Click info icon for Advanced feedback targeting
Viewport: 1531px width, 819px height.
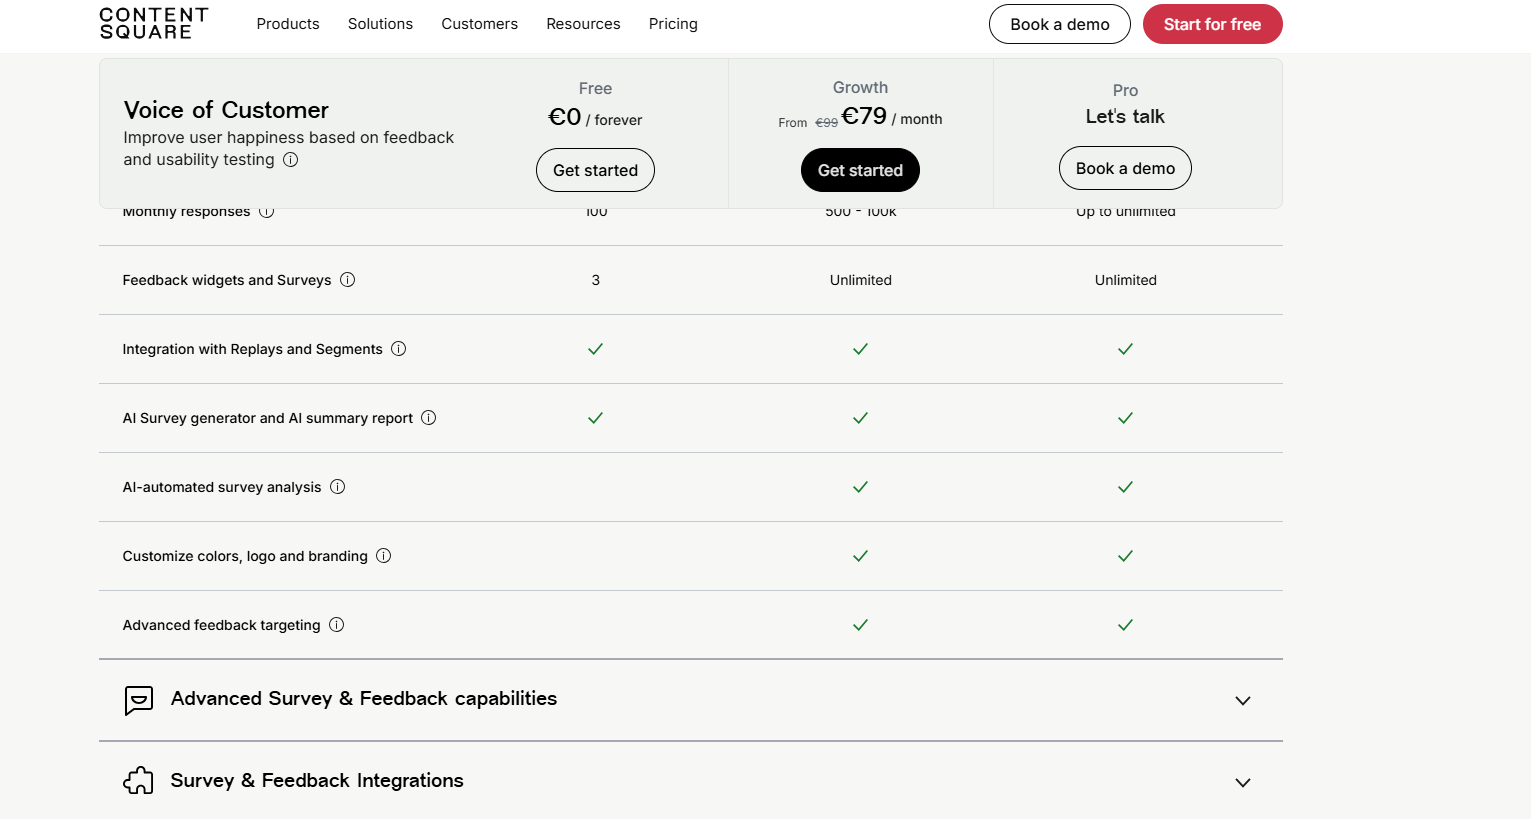[337, 625]
